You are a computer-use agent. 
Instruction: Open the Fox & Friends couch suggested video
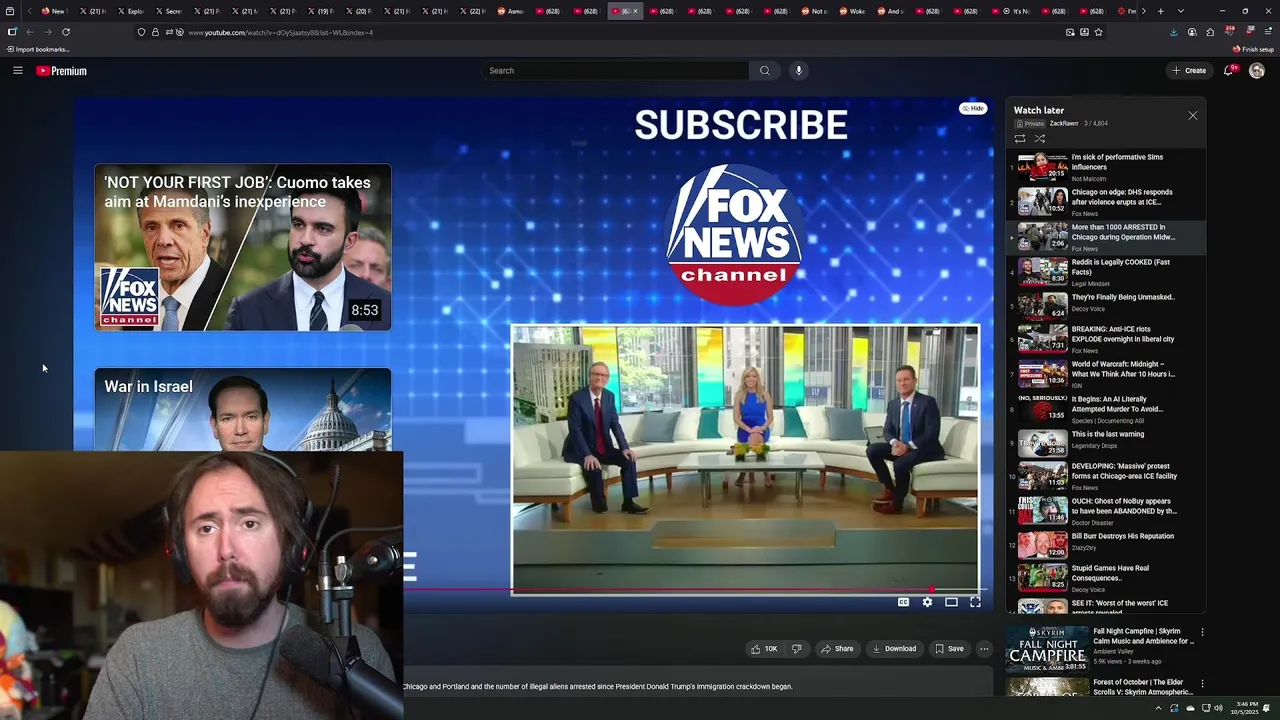(x=745, y=459)
